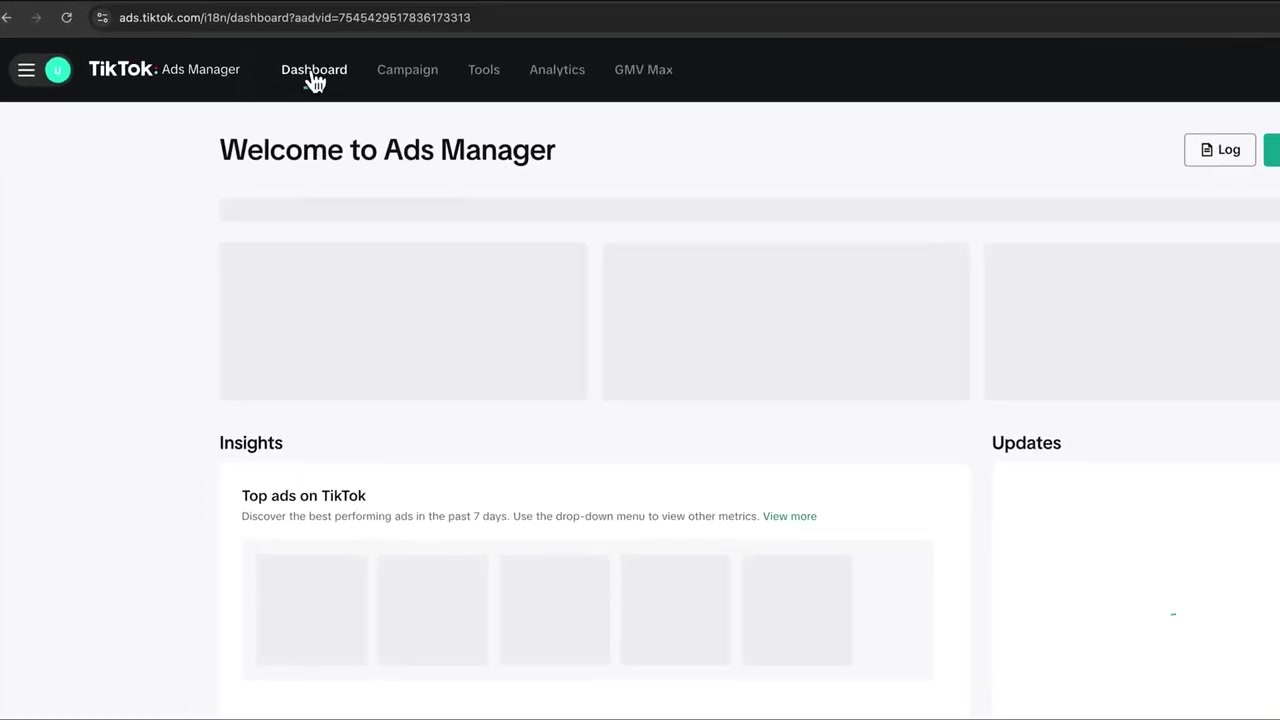Image resolution: width=1280 pixels, height=720 pixels.
Task: Click the Insights section heading
Action: [x=251, y=443]
